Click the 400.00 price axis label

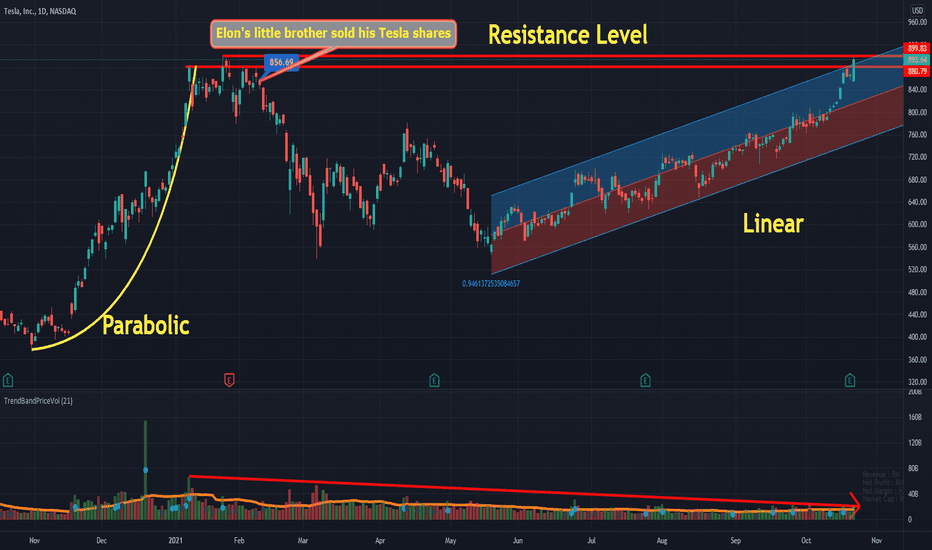(917, 337)
